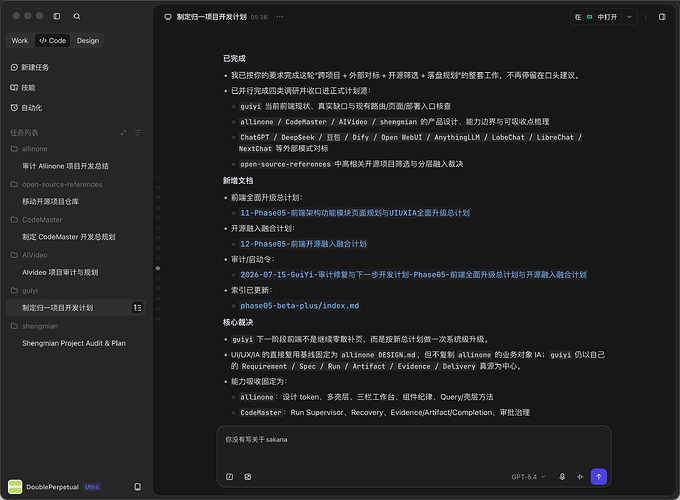Click the highlighted dot in the message scroll markers
The height and width of the screenshot is (500, 680).
158,268
